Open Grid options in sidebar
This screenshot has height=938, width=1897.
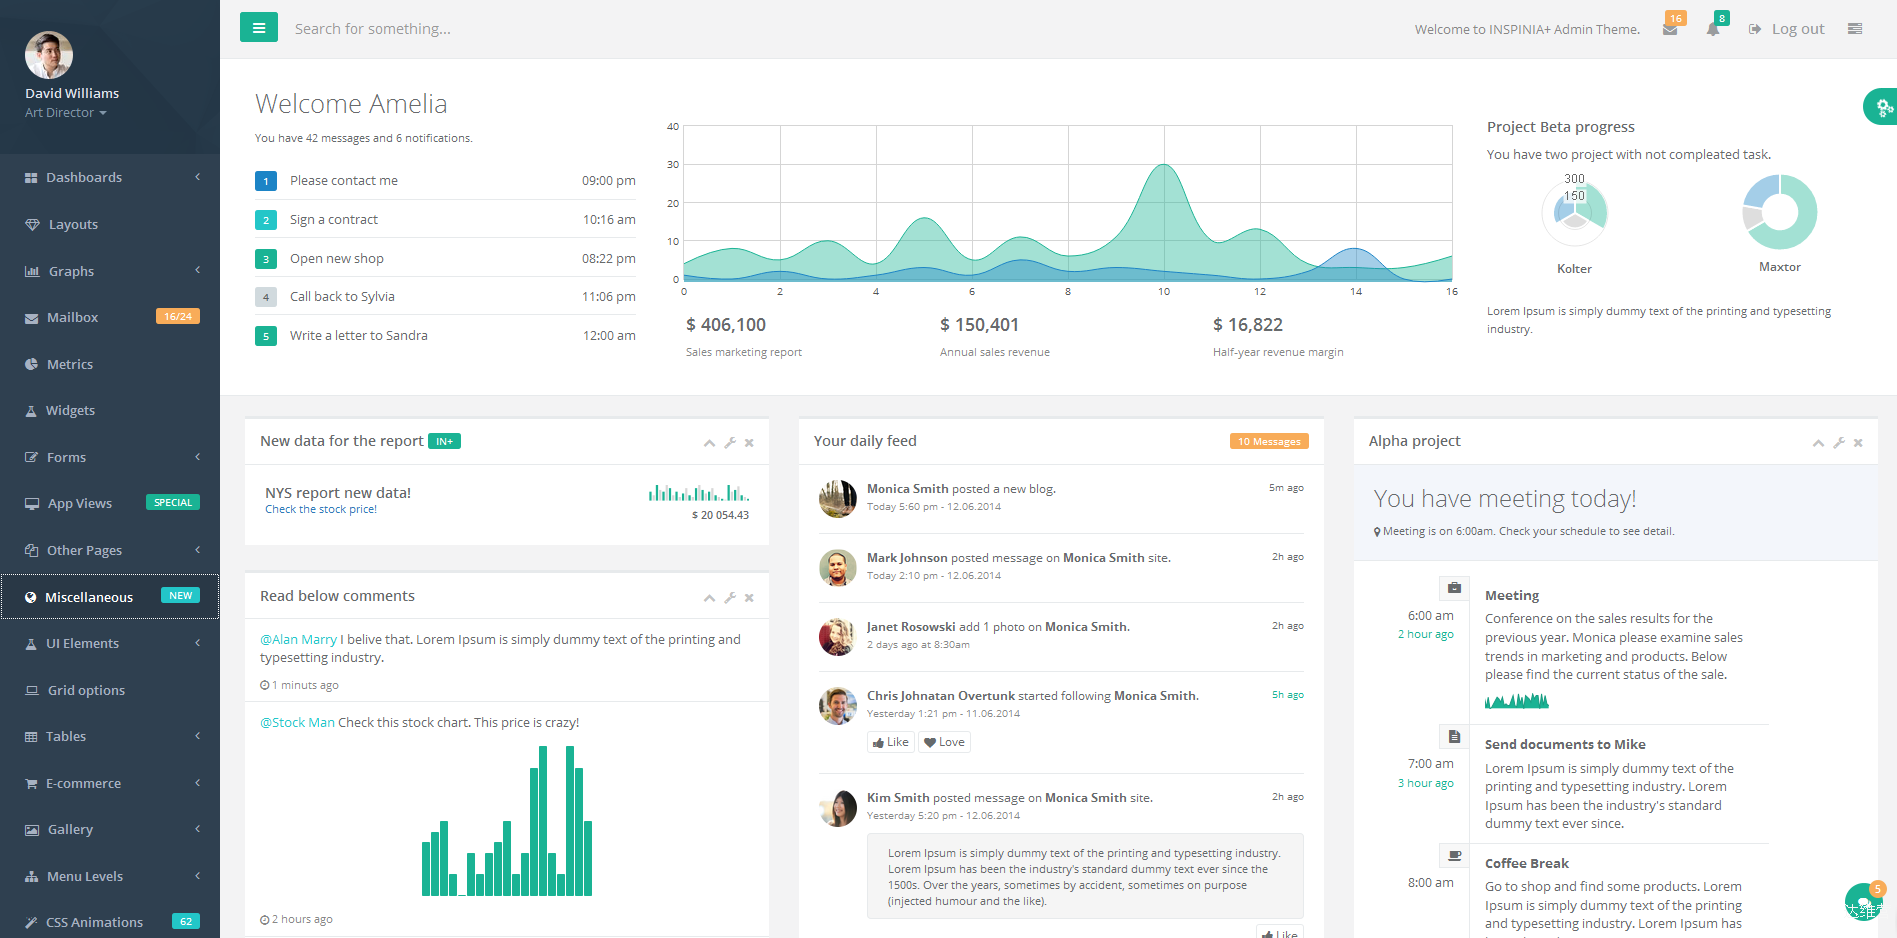pyautogui.click(x=110, y=690)
